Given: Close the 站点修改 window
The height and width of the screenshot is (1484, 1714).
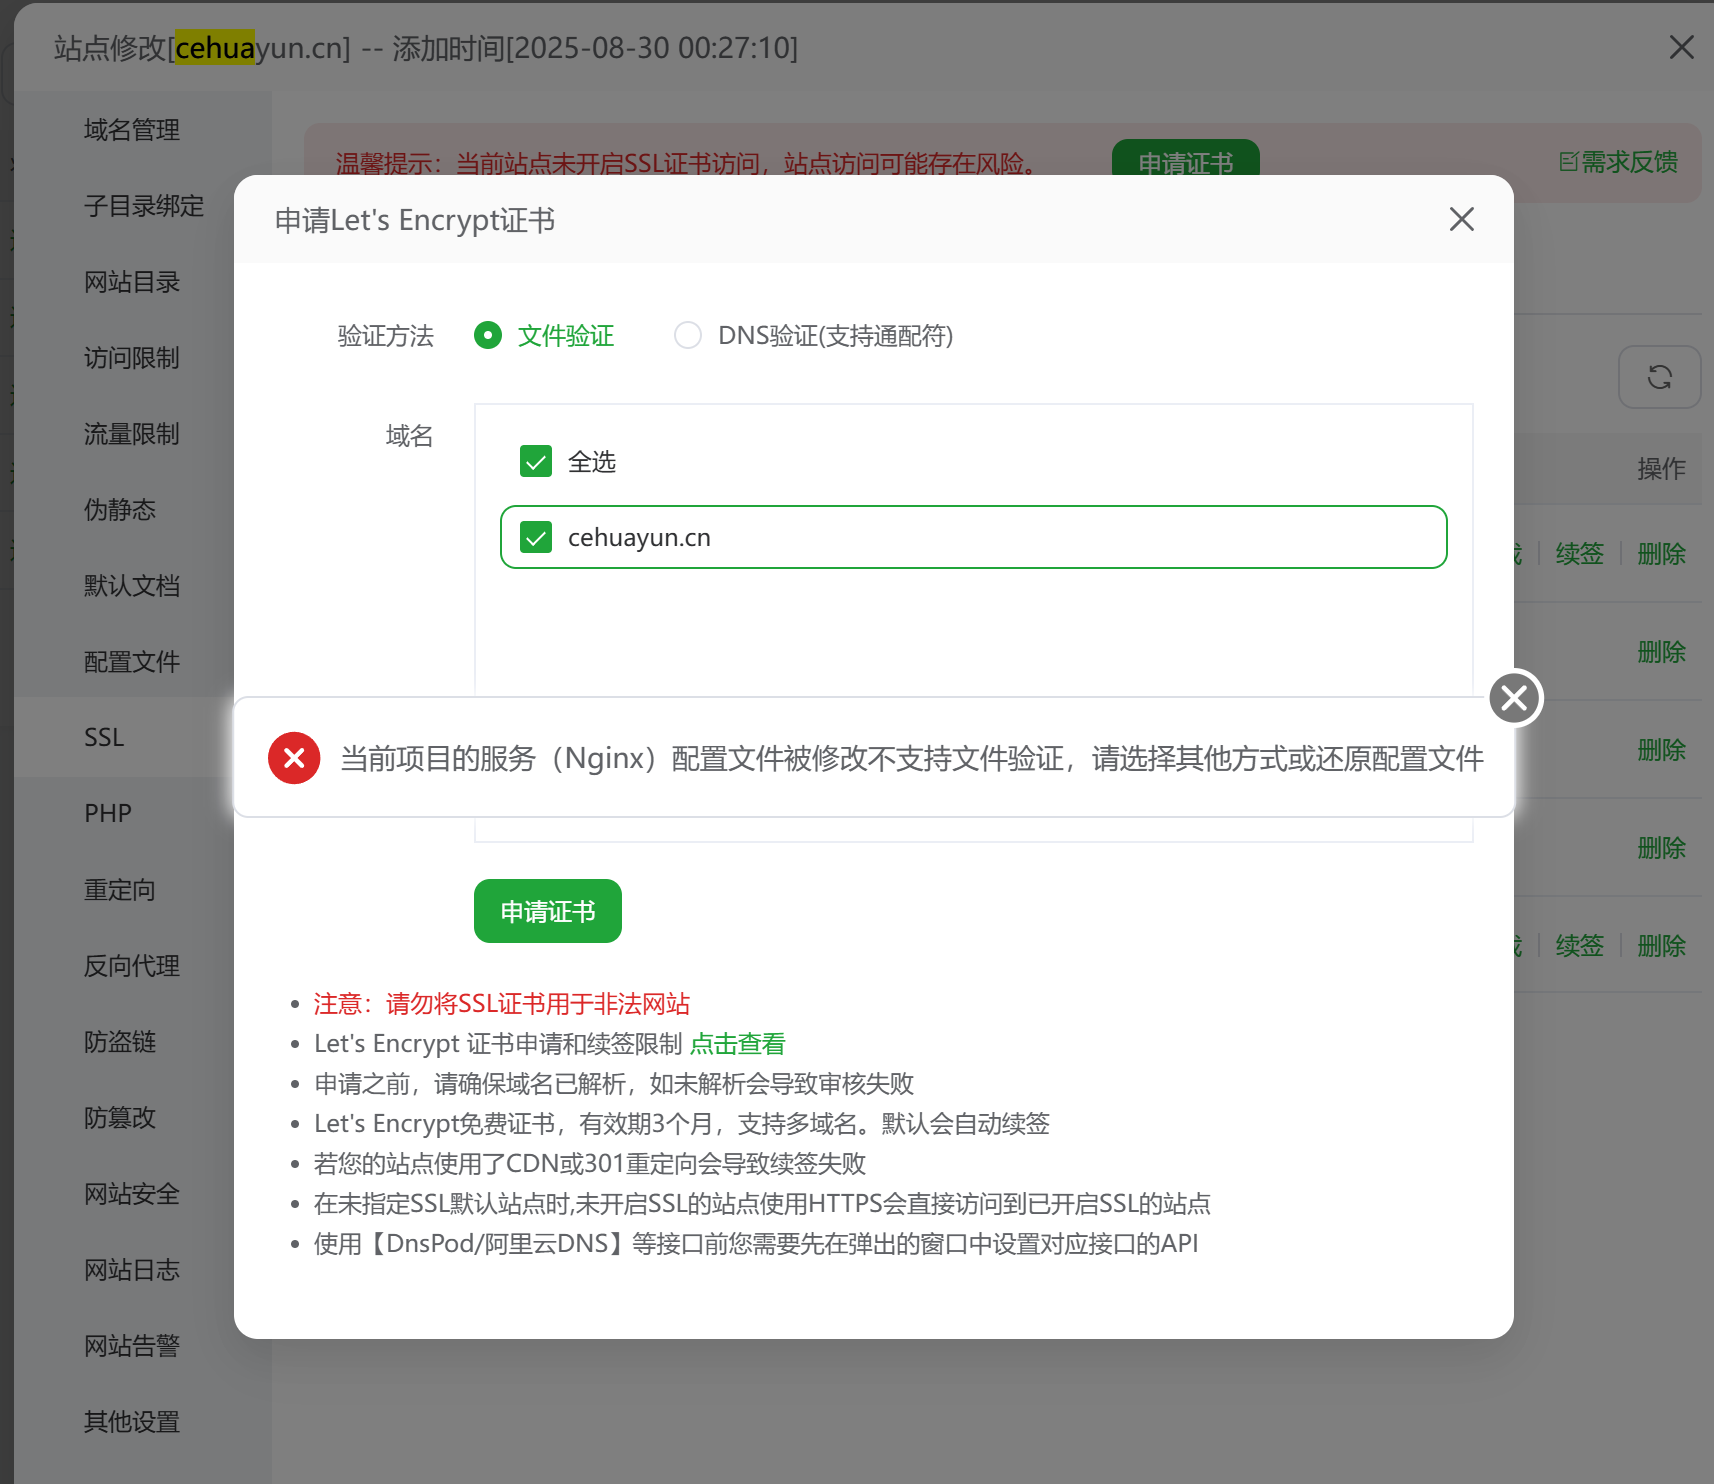Looking at the screenshot, I should pyautogui.click(x=1680, y=47).
